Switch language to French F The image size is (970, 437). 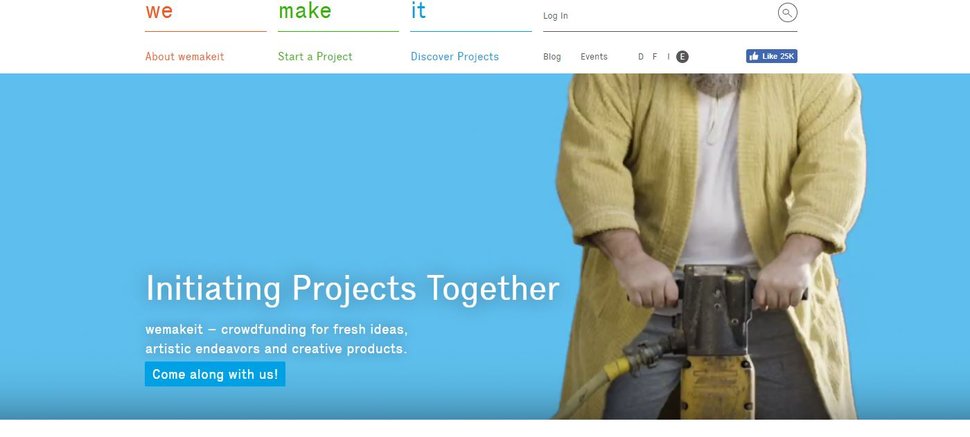(x=655, y=56)
